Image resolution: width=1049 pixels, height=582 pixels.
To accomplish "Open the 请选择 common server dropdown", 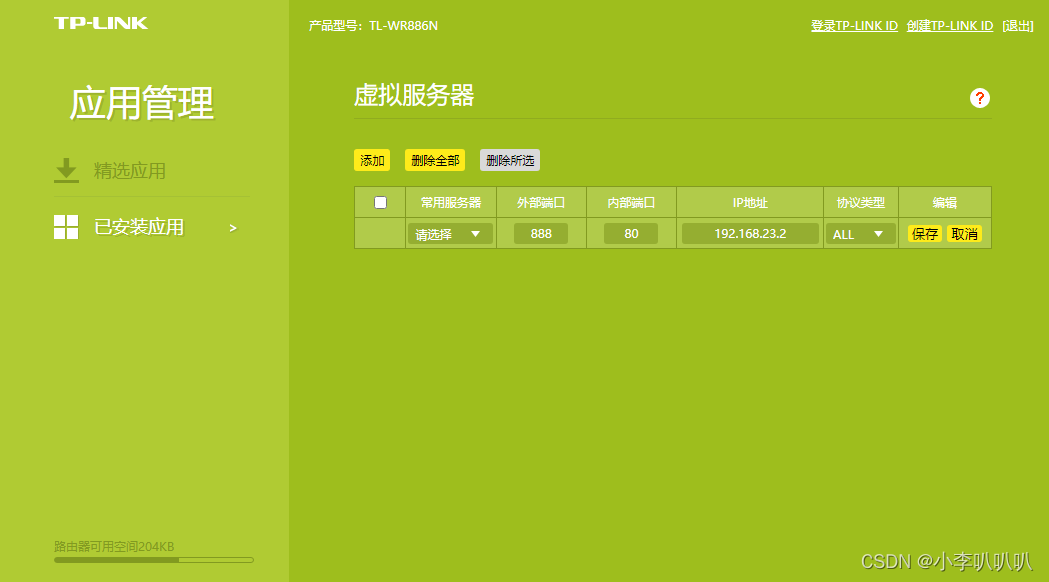I will click(x=449, y=233).
